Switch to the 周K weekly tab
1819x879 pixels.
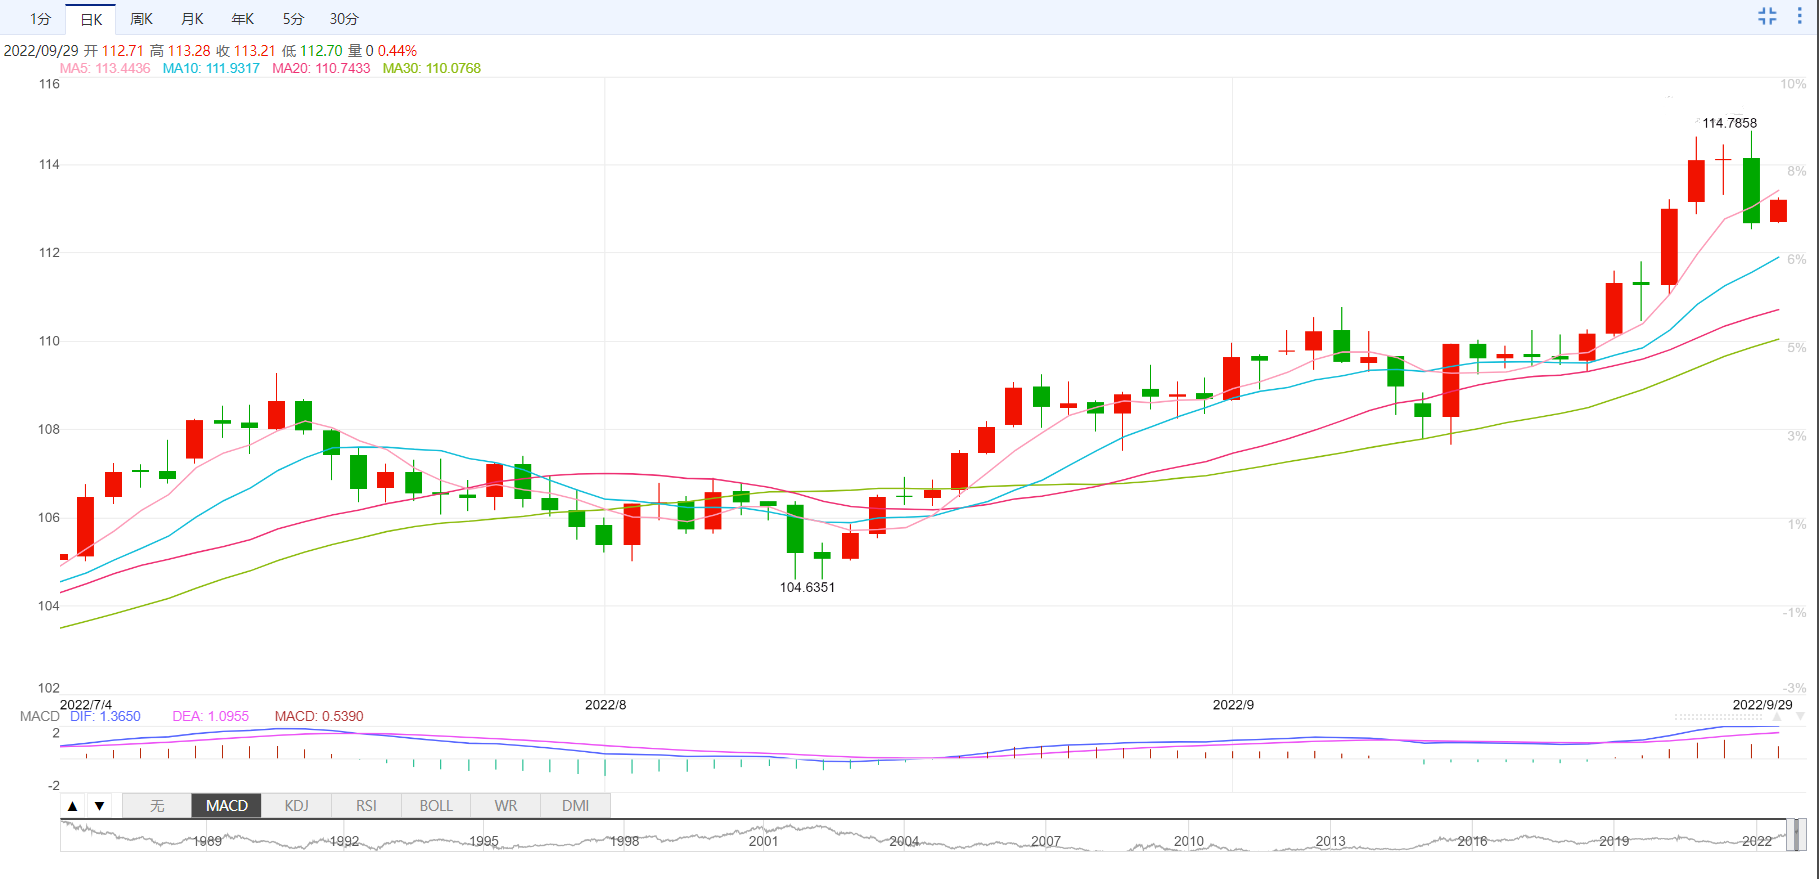click(x=142, y=19)
